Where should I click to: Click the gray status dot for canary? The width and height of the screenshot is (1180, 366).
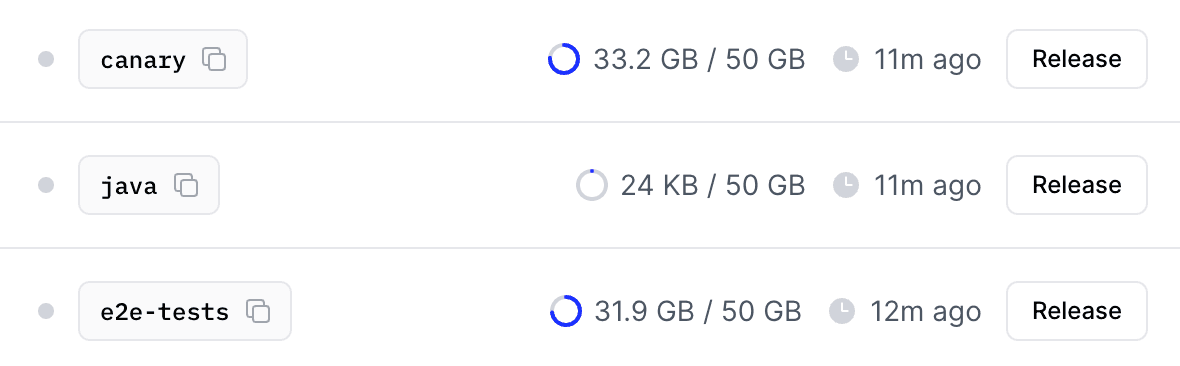(x=46, y=59)
